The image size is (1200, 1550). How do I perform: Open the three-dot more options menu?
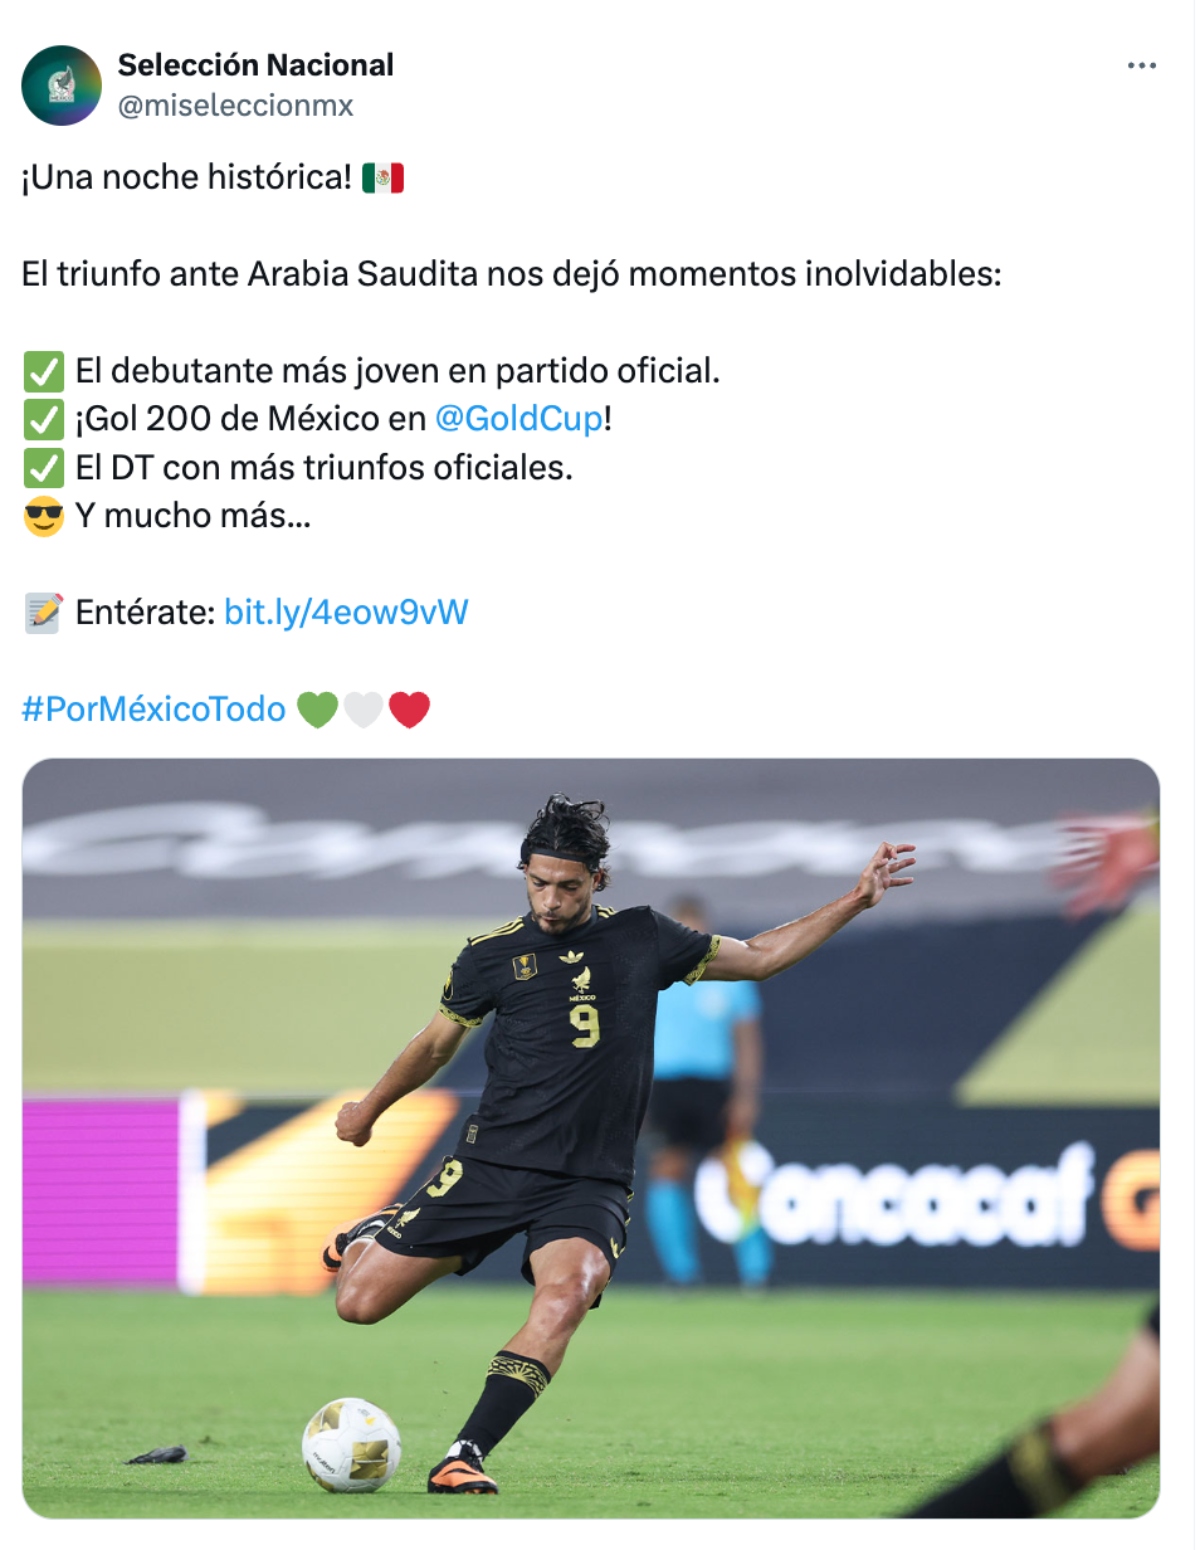pos(1141,66)
